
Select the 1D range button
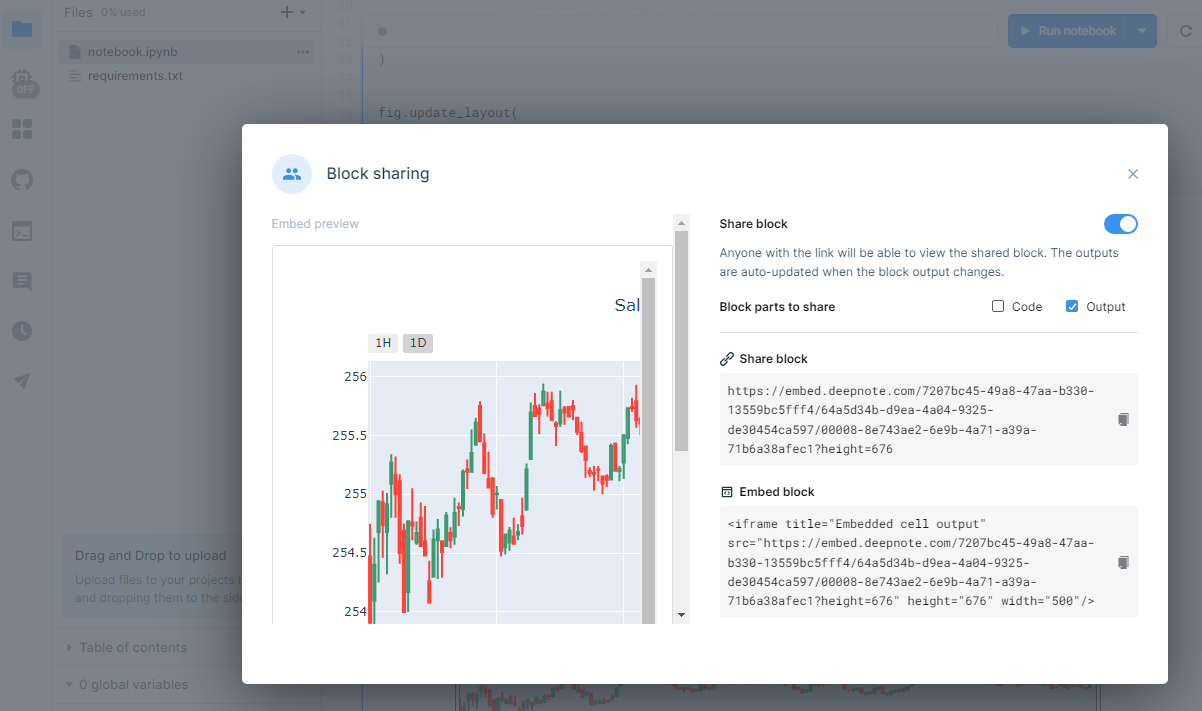pos(418,343)
